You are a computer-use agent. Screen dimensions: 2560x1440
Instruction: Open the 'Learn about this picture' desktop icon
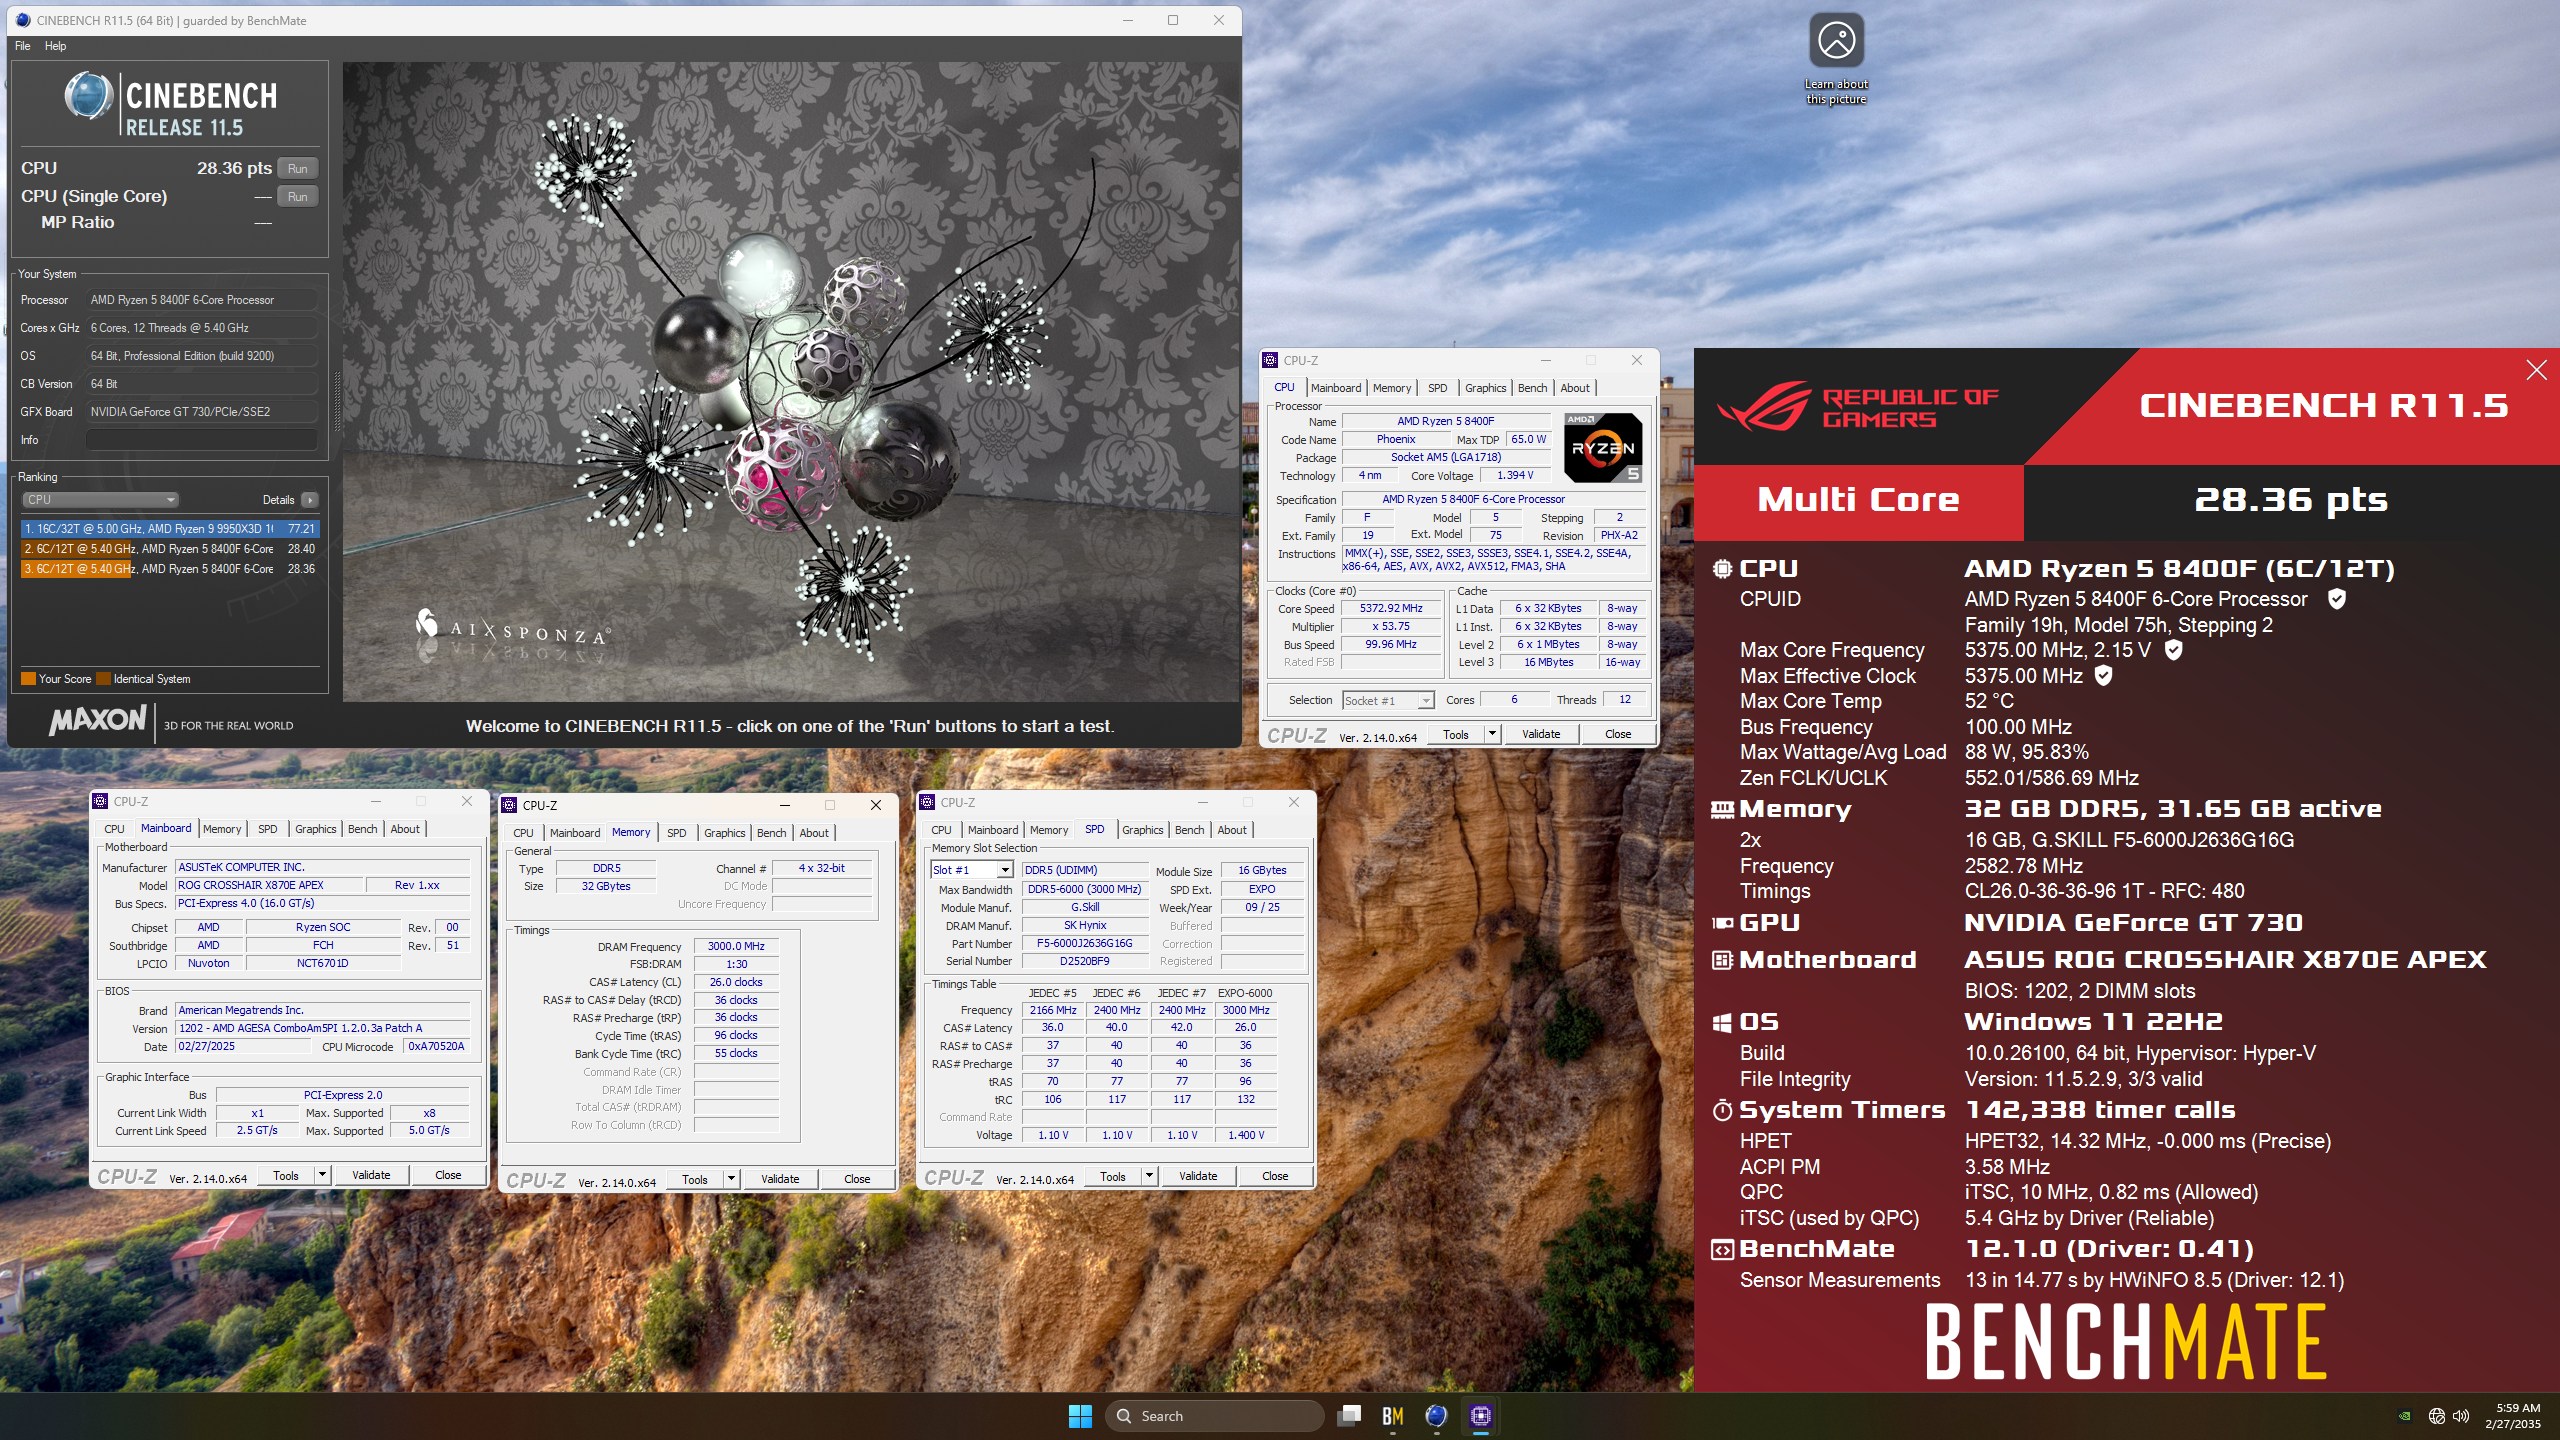pos(1836,58)
